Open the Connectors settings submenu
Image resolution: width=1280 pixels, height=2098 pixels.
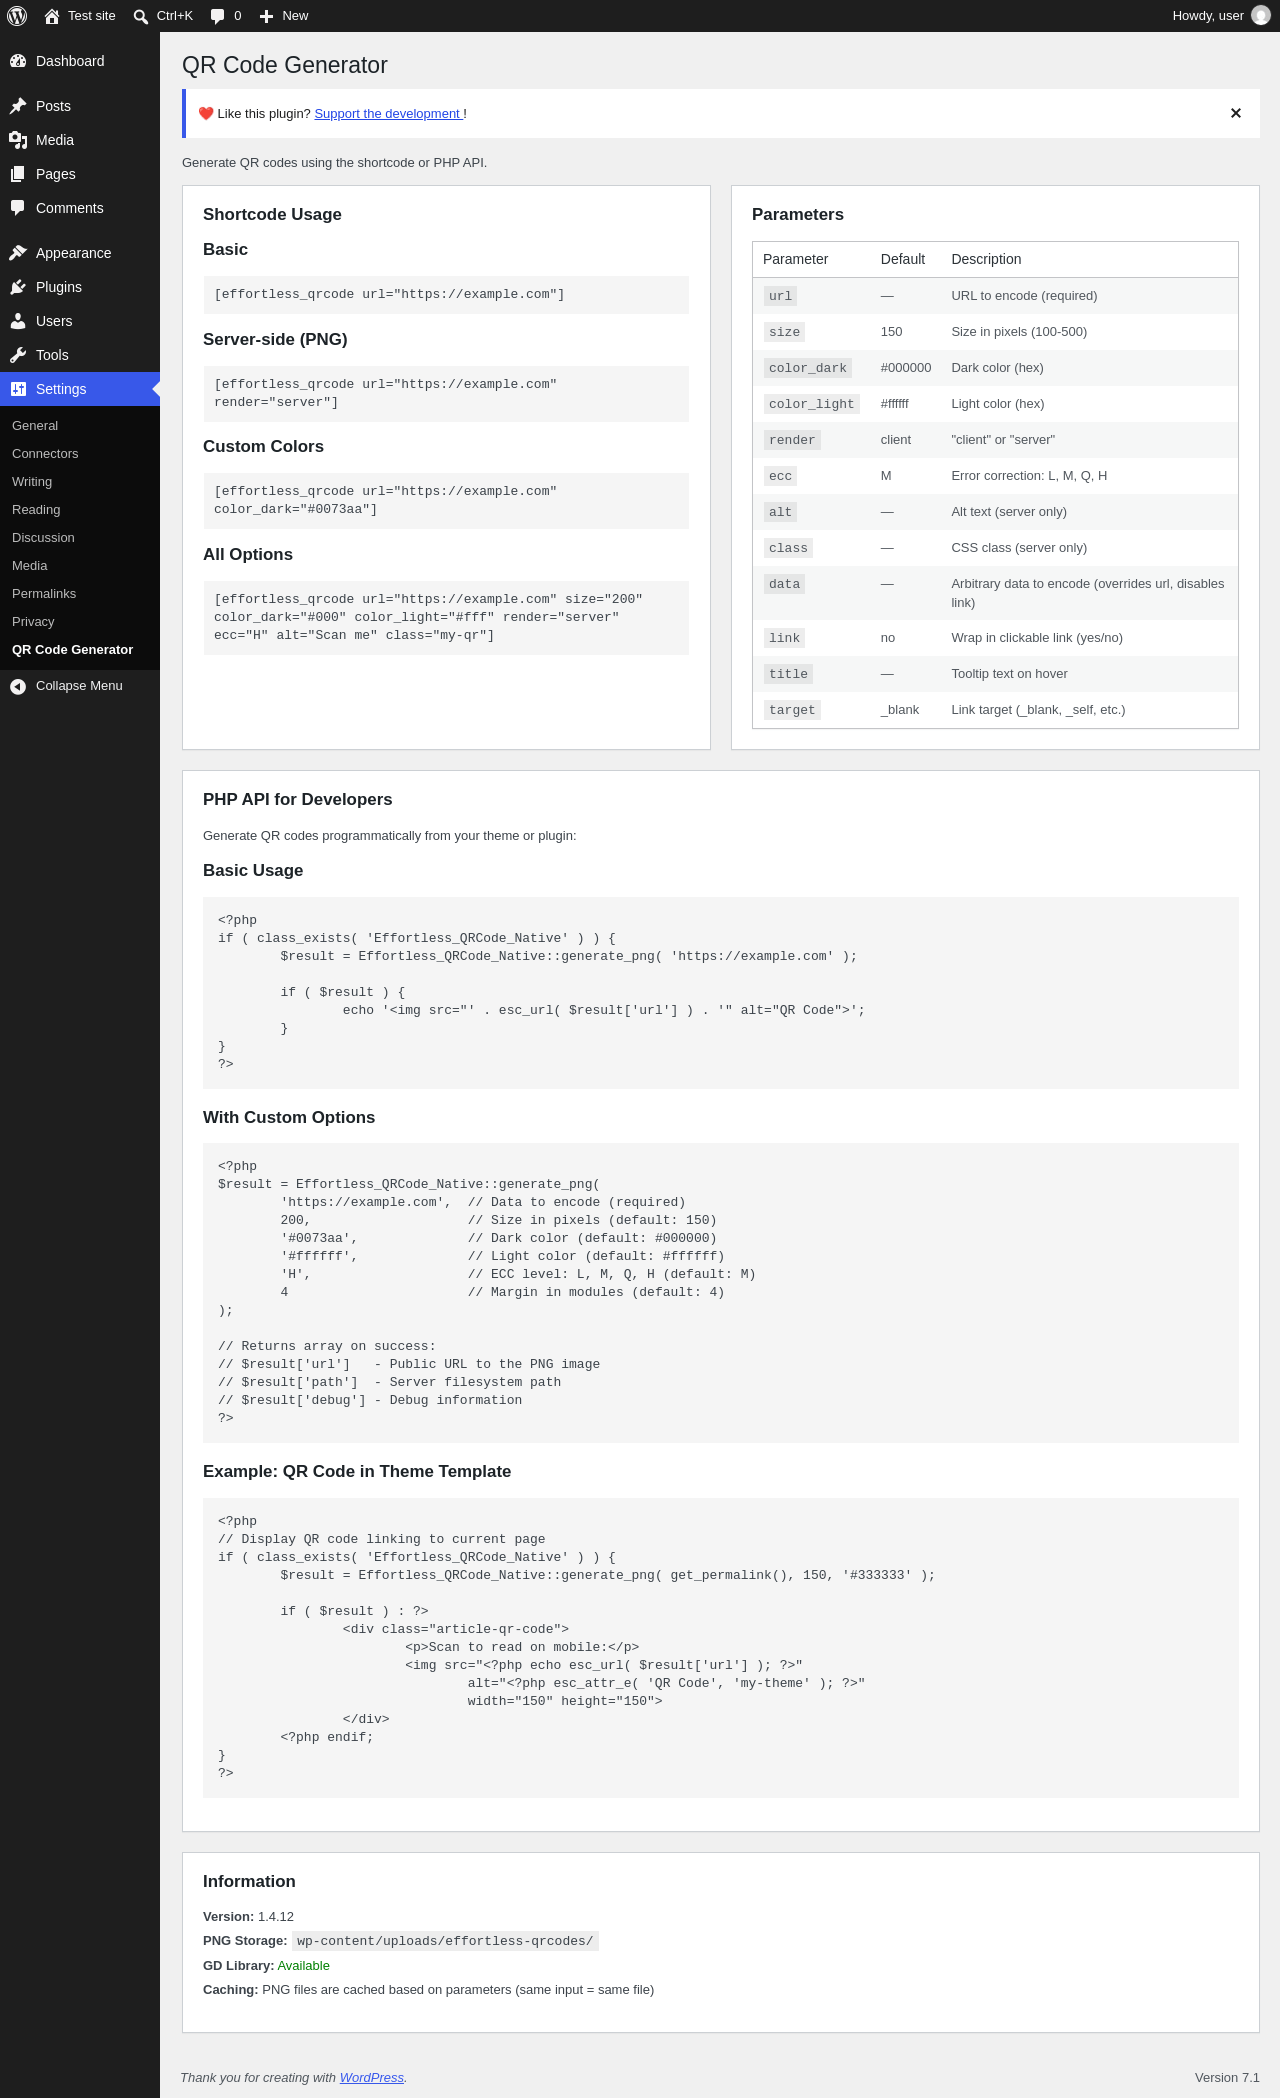[45, 454]
